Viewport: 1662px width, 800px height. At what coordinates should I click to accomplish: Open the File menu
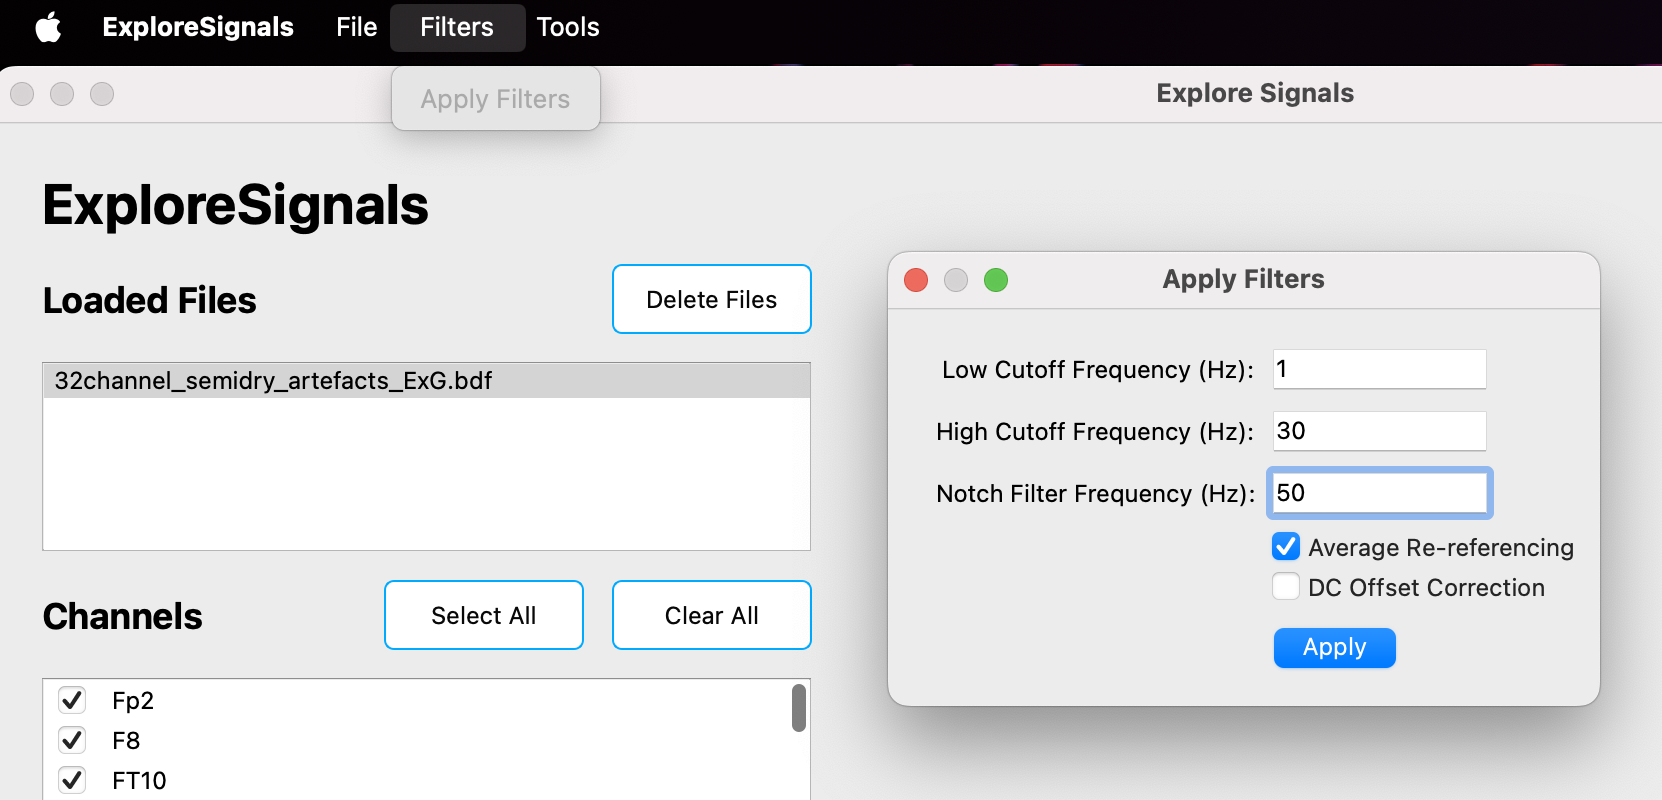(356, 27)
